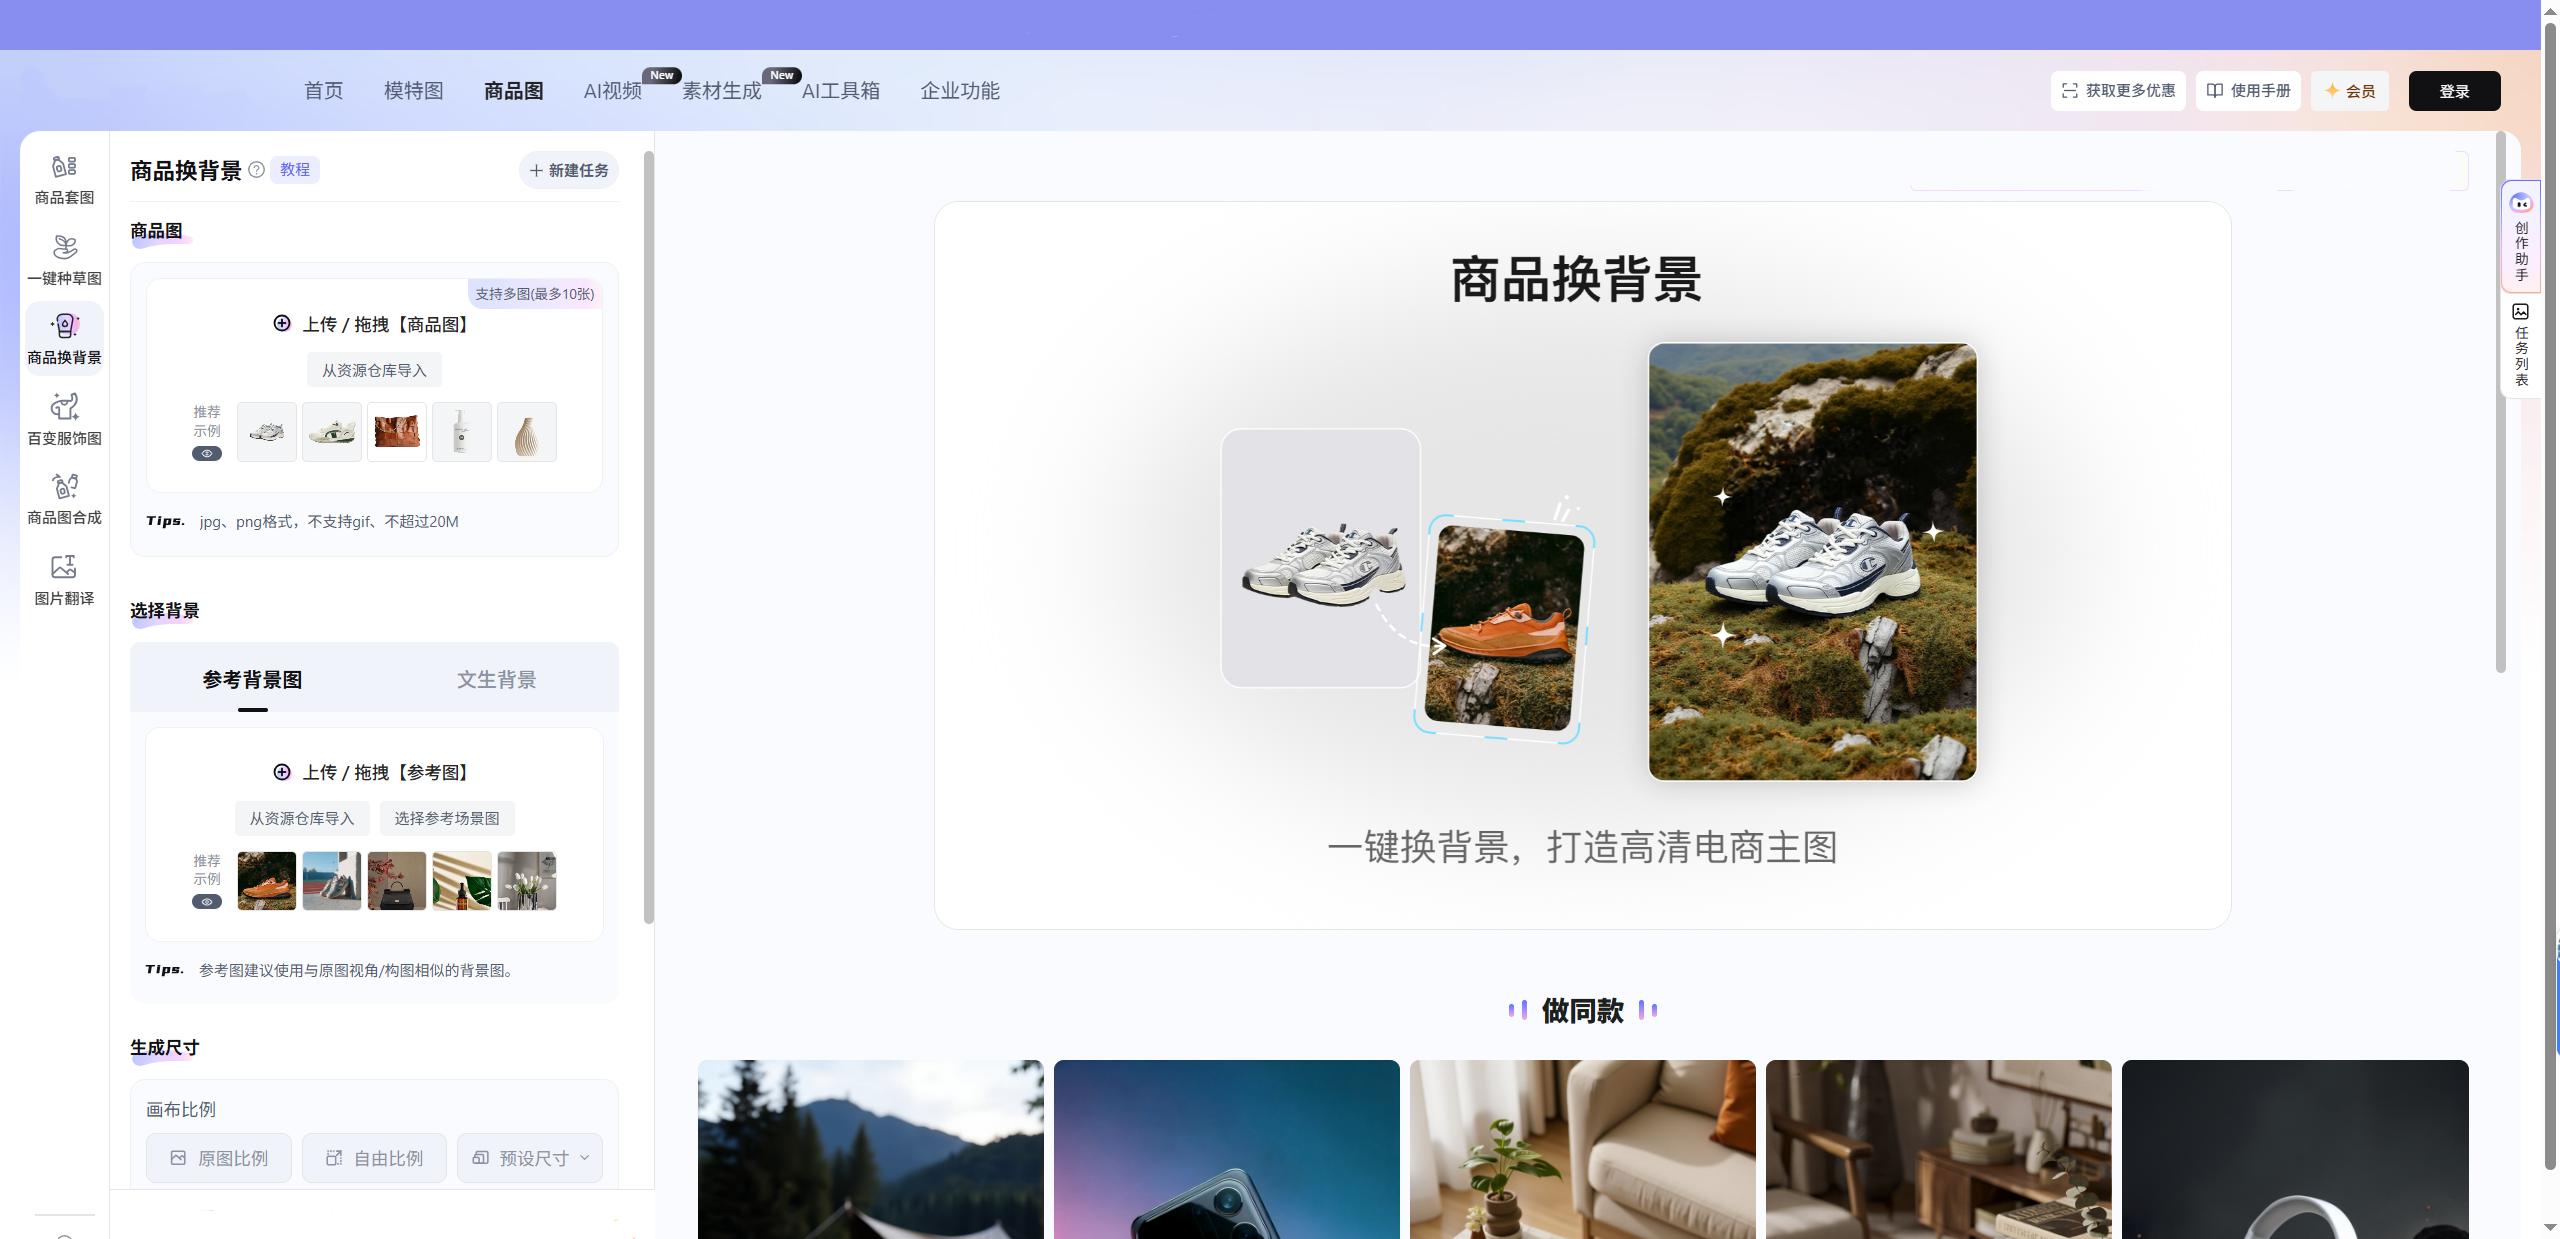Select the bottle with green leaf background example
The height and width of the screenshot is (1239, 2560).
coord(462,881)
